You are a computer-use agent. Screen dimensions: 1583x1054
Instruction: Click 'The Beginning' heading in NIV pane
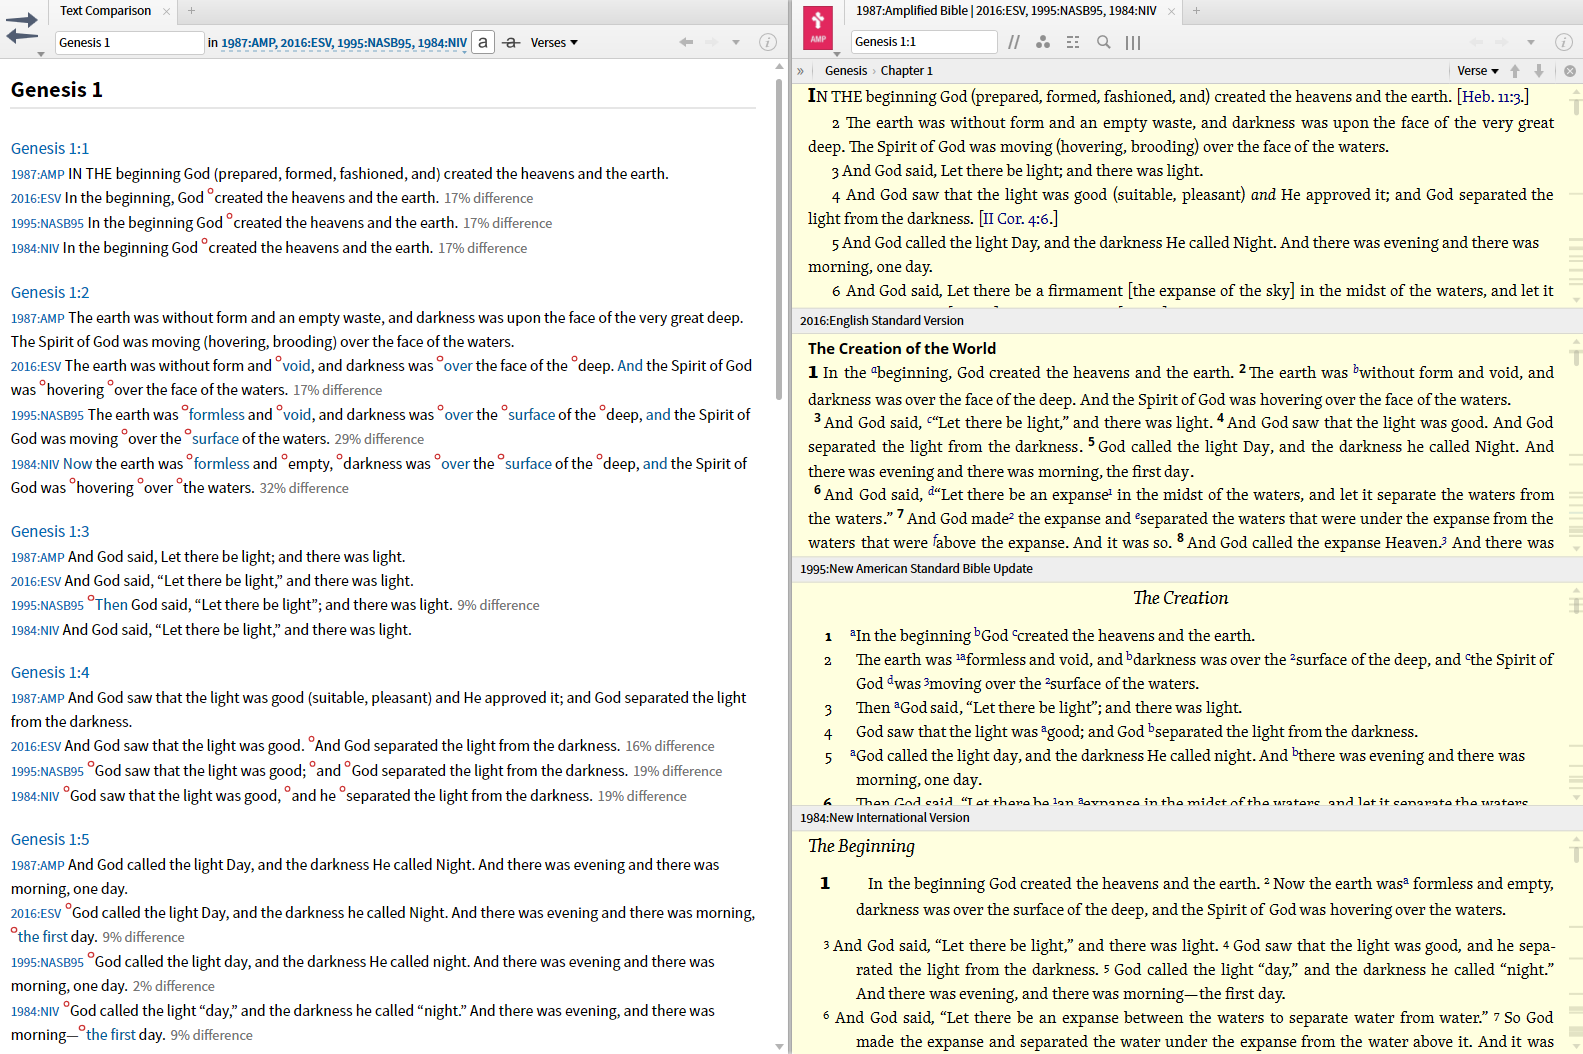click(861, 846)
